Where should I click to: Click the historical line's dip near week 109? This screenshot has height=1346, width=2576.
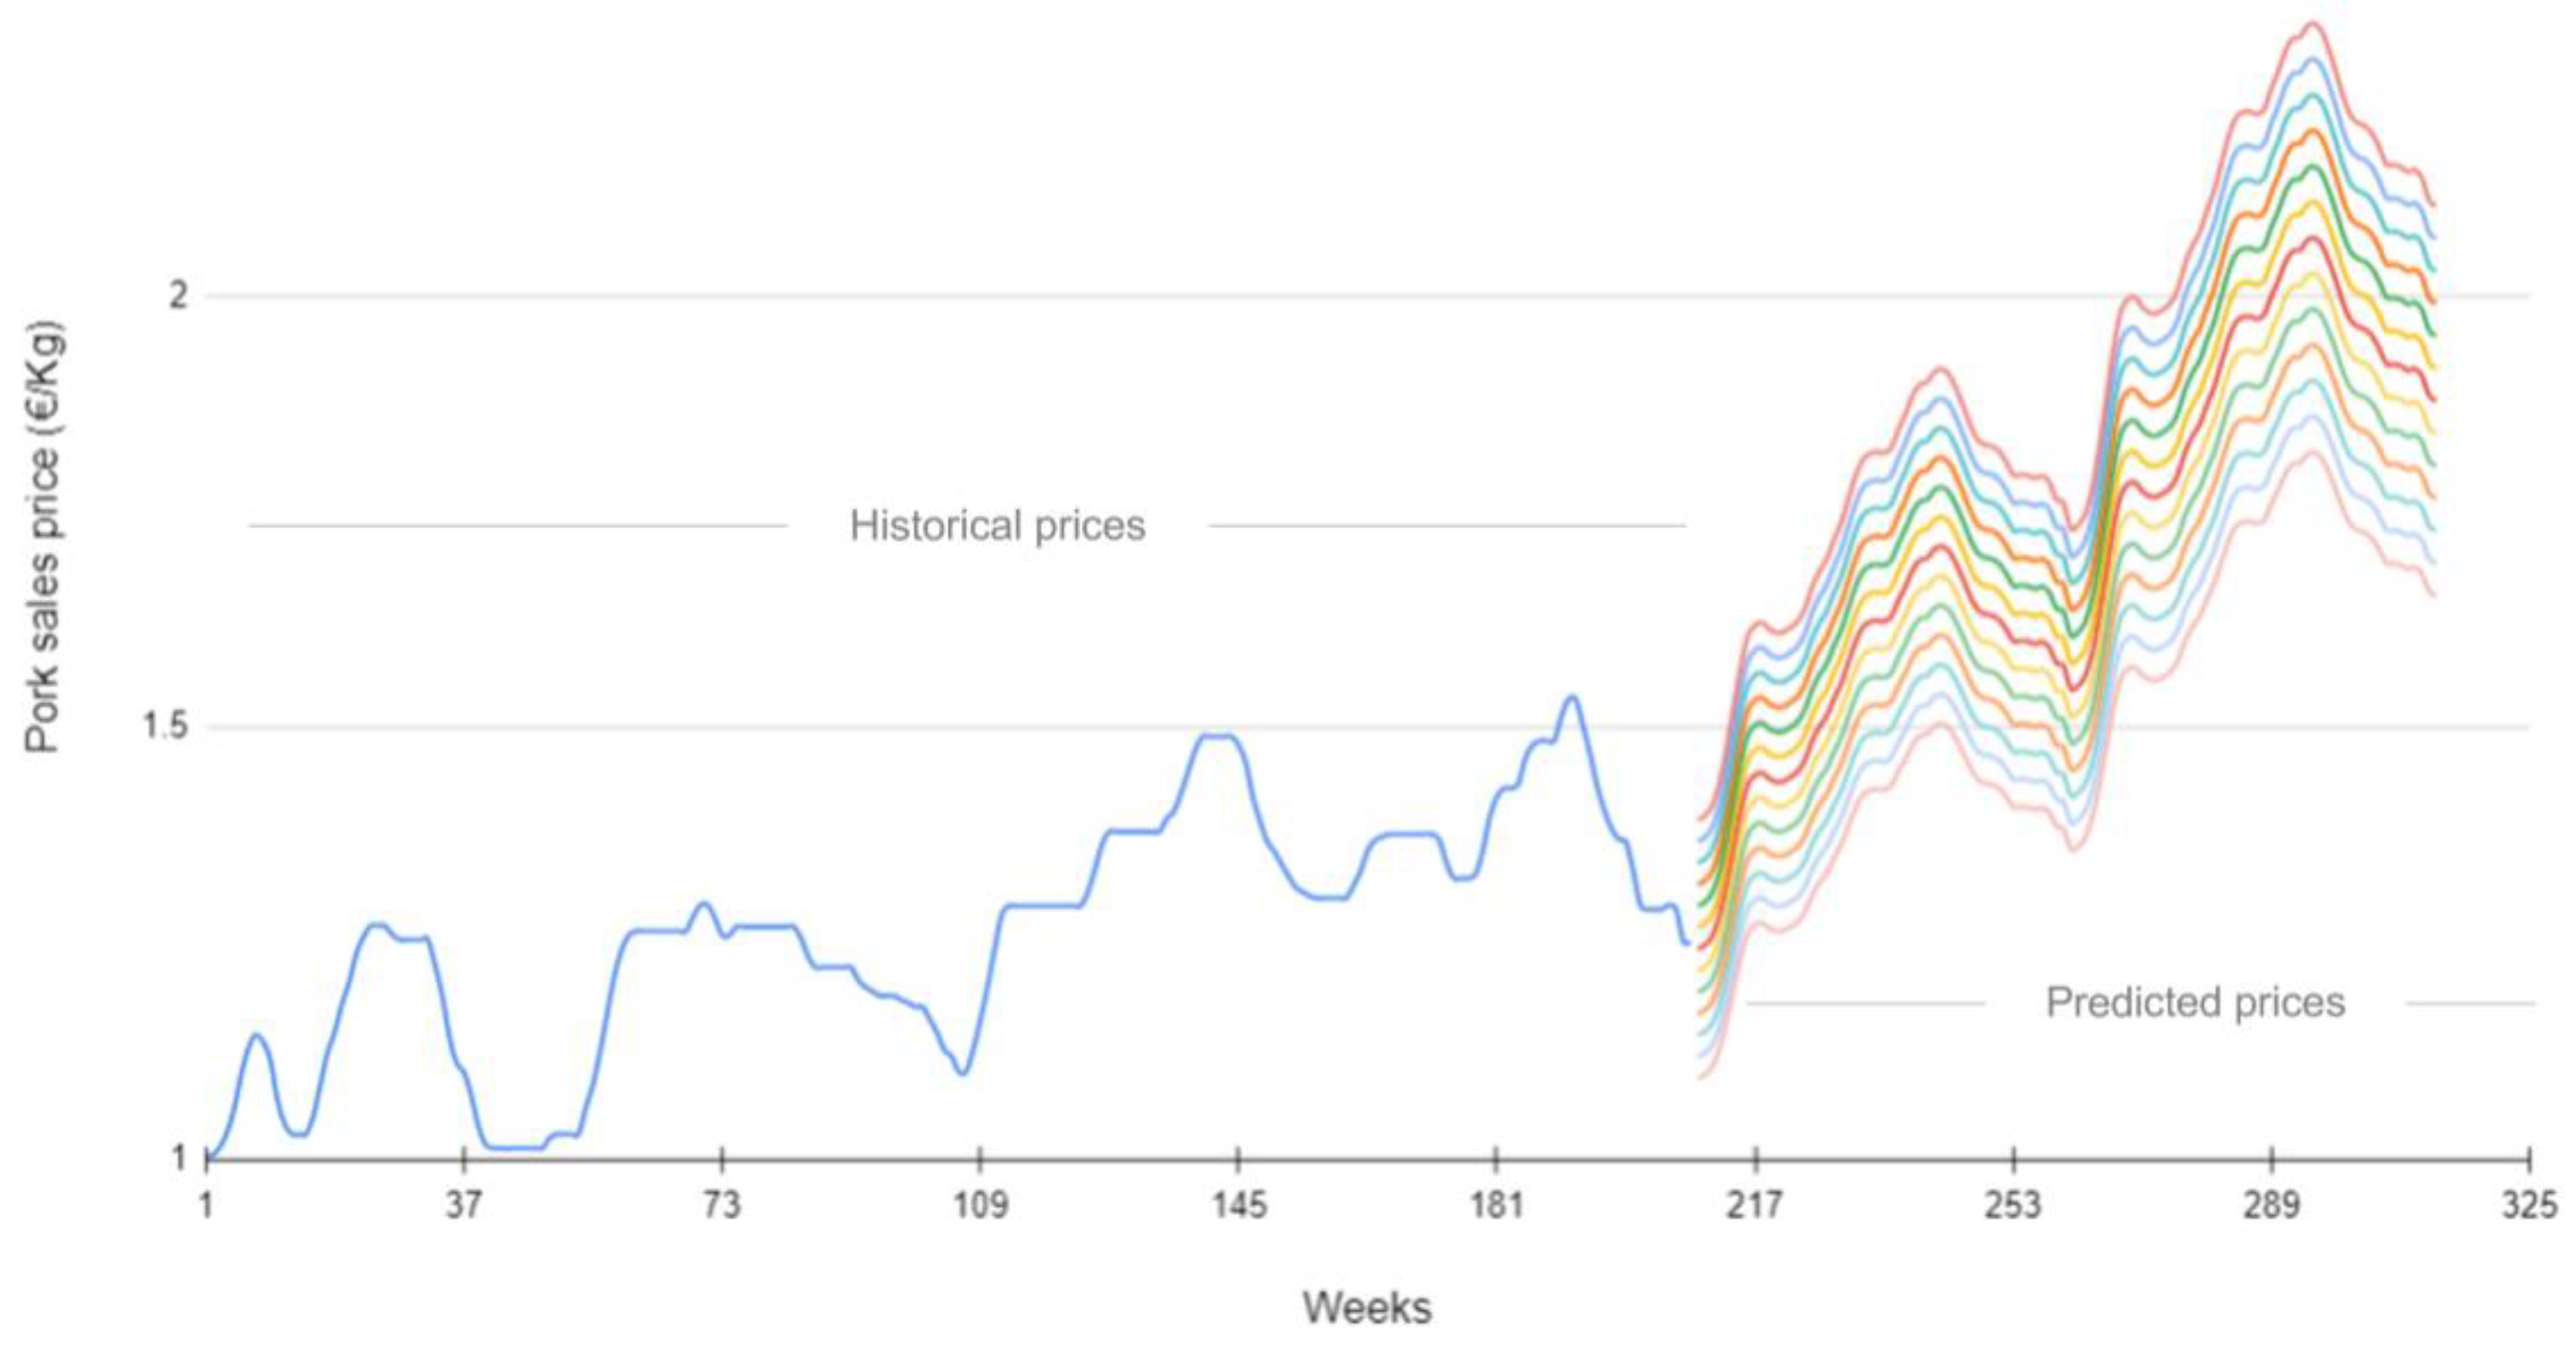tap(962, 1074)
